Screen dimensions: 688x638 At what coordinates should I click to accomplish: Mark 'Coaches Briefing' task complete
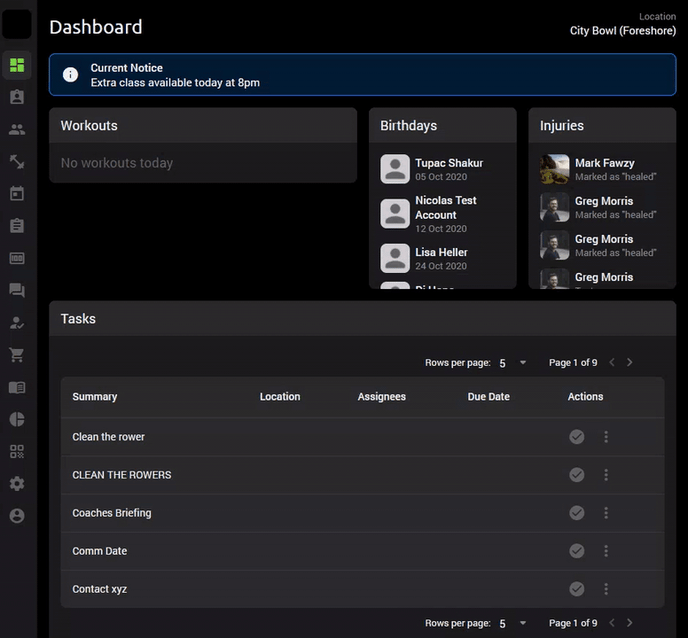(577, 513)
